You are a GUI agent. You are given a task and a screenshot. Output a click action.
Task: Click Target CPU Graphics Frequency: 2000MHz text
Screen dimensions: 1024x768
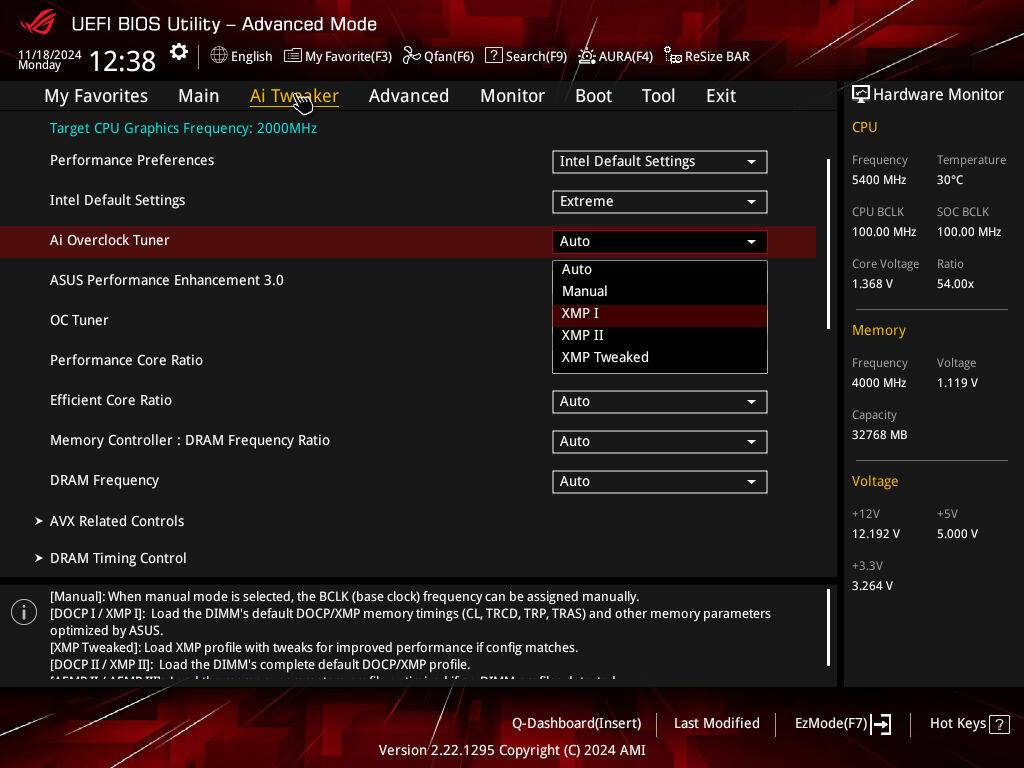click(184, 128)
